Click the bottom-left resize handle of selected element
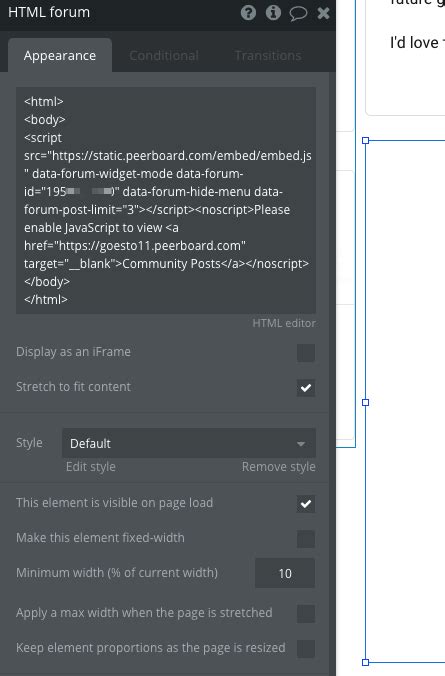Image resolution: width=445 pixels, height=676 pixels. tap(366, 662)
